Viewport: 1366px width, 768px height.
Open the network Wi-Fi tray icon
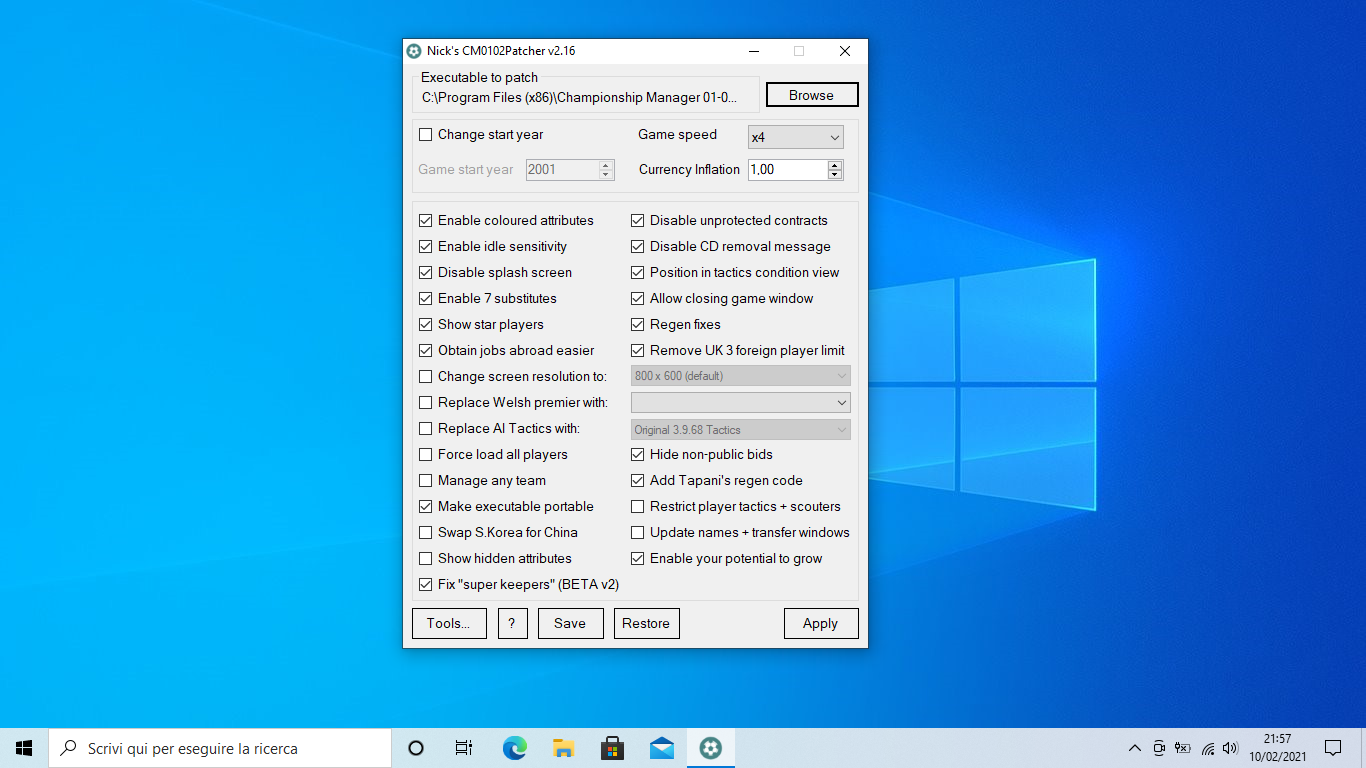[x=1208, y=748]
